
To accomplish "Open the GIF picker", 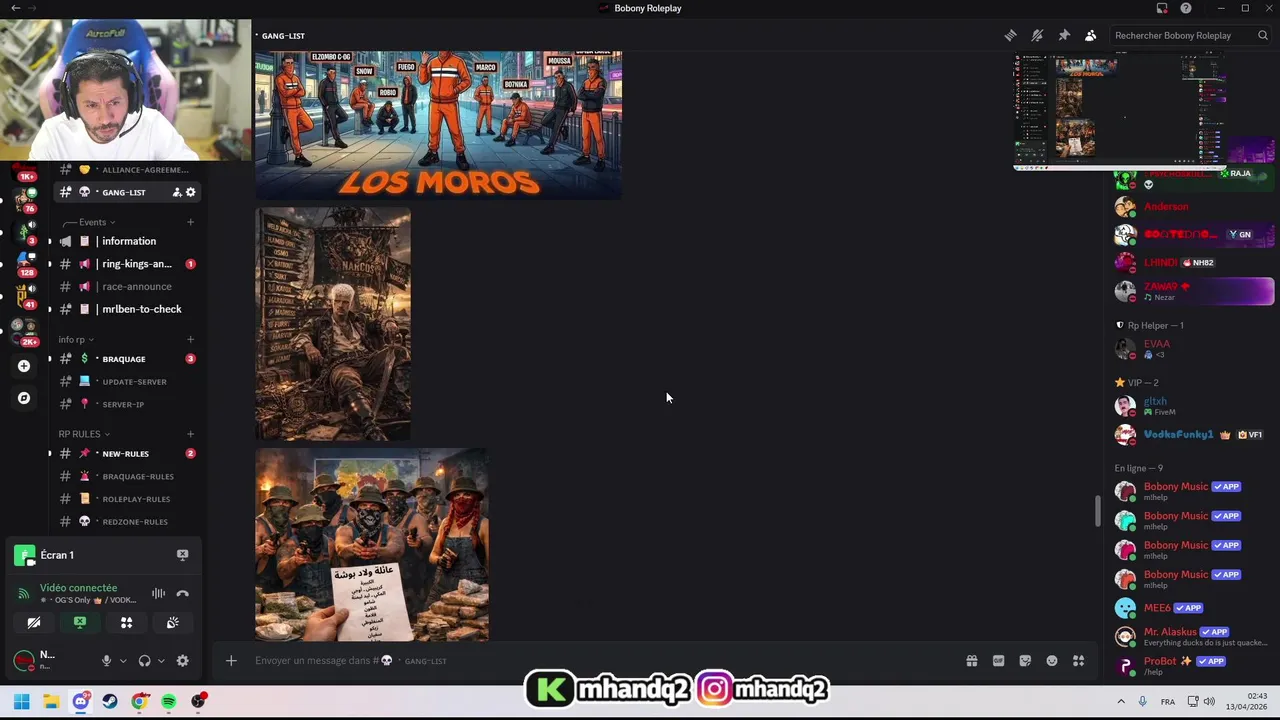I will (x=998, y=661).
